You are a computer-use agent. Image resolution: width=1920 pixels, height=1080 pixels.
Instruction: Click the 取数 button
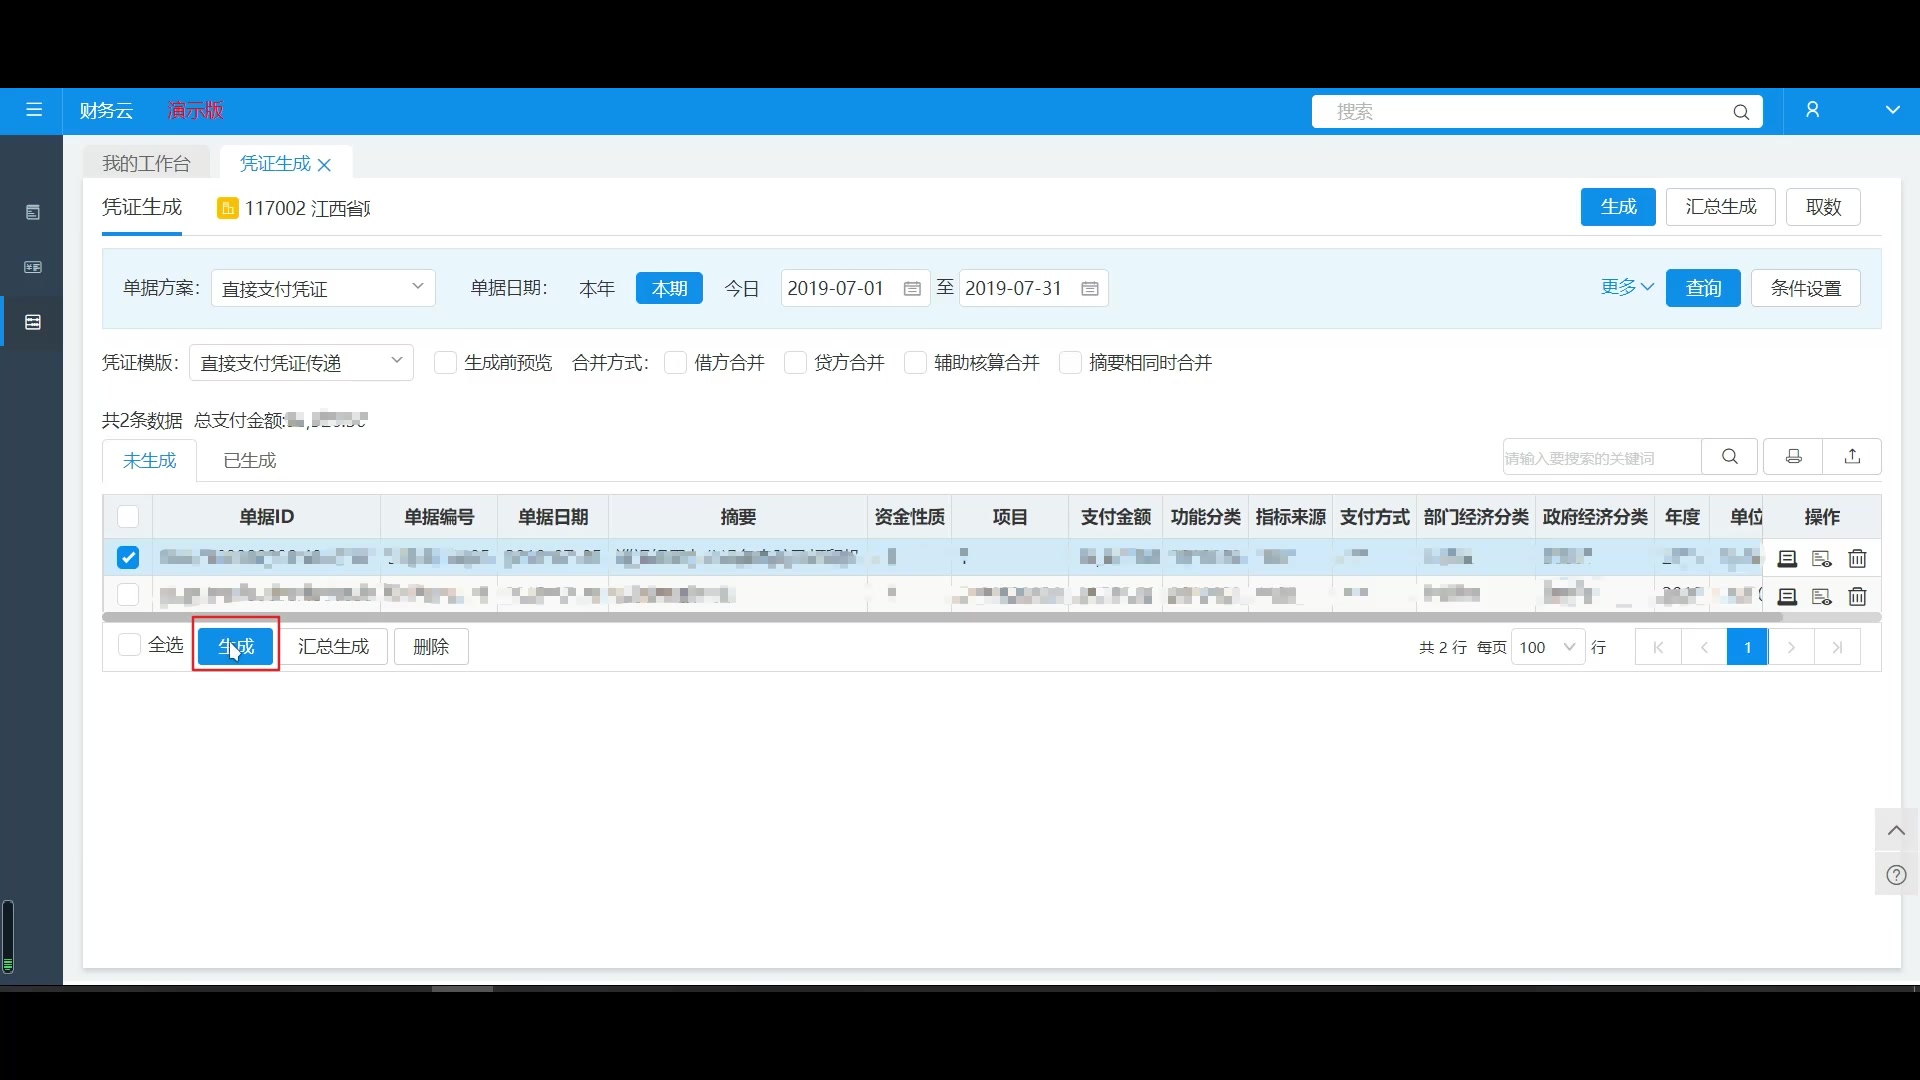(1823, 207)
